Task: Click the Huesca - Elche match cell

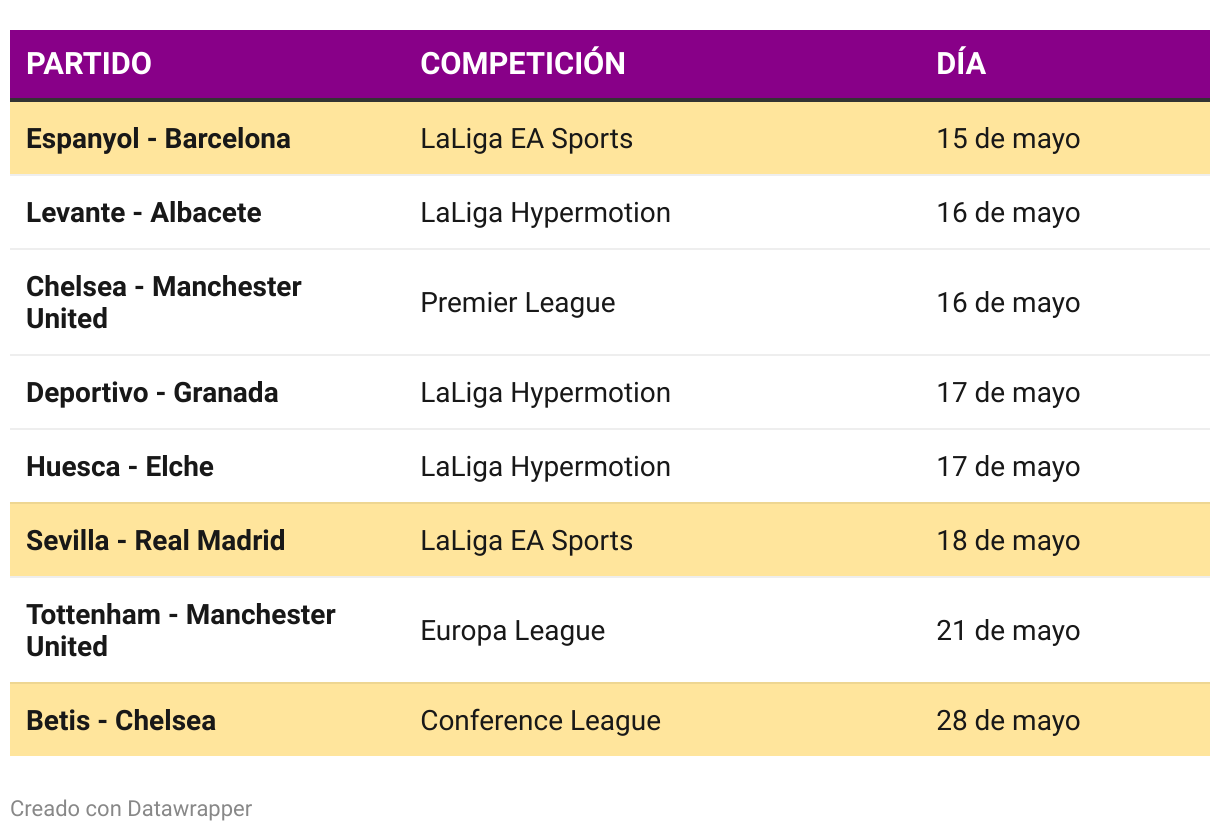Action: pos(120,467)
